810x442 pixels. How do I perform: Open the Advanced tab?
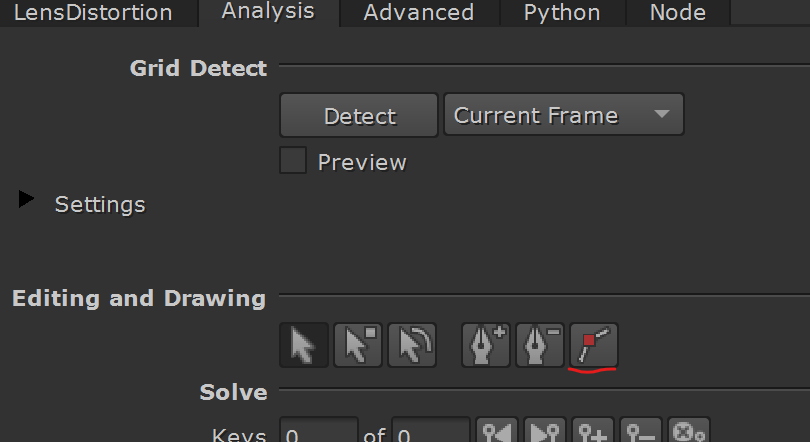point(419,12)
